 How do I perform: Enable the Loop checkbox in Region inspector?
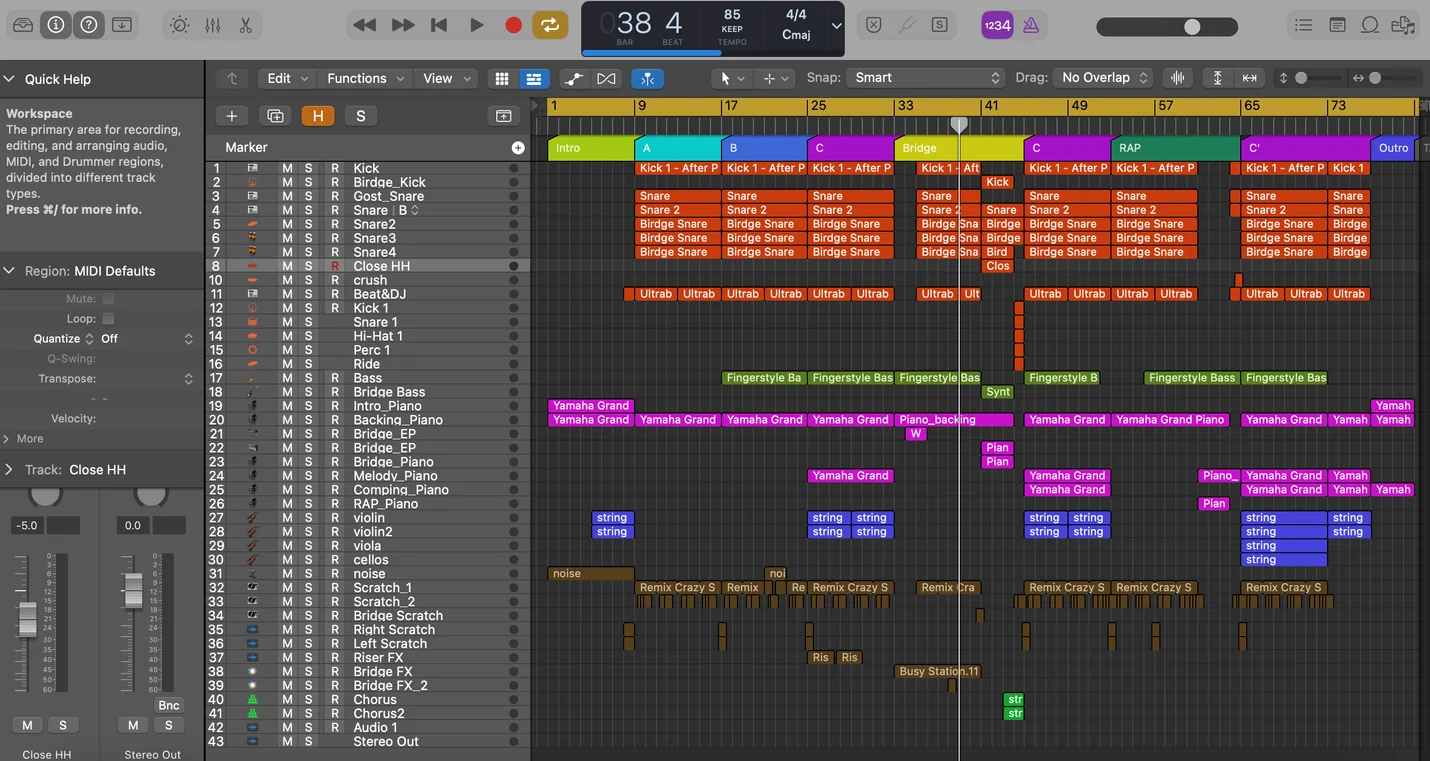pyautogui.click(x=108, y=319)
